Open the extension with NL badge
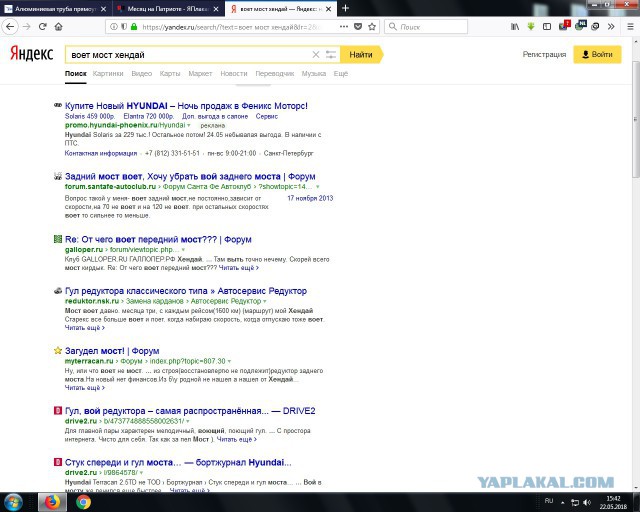 click(580, 26)
